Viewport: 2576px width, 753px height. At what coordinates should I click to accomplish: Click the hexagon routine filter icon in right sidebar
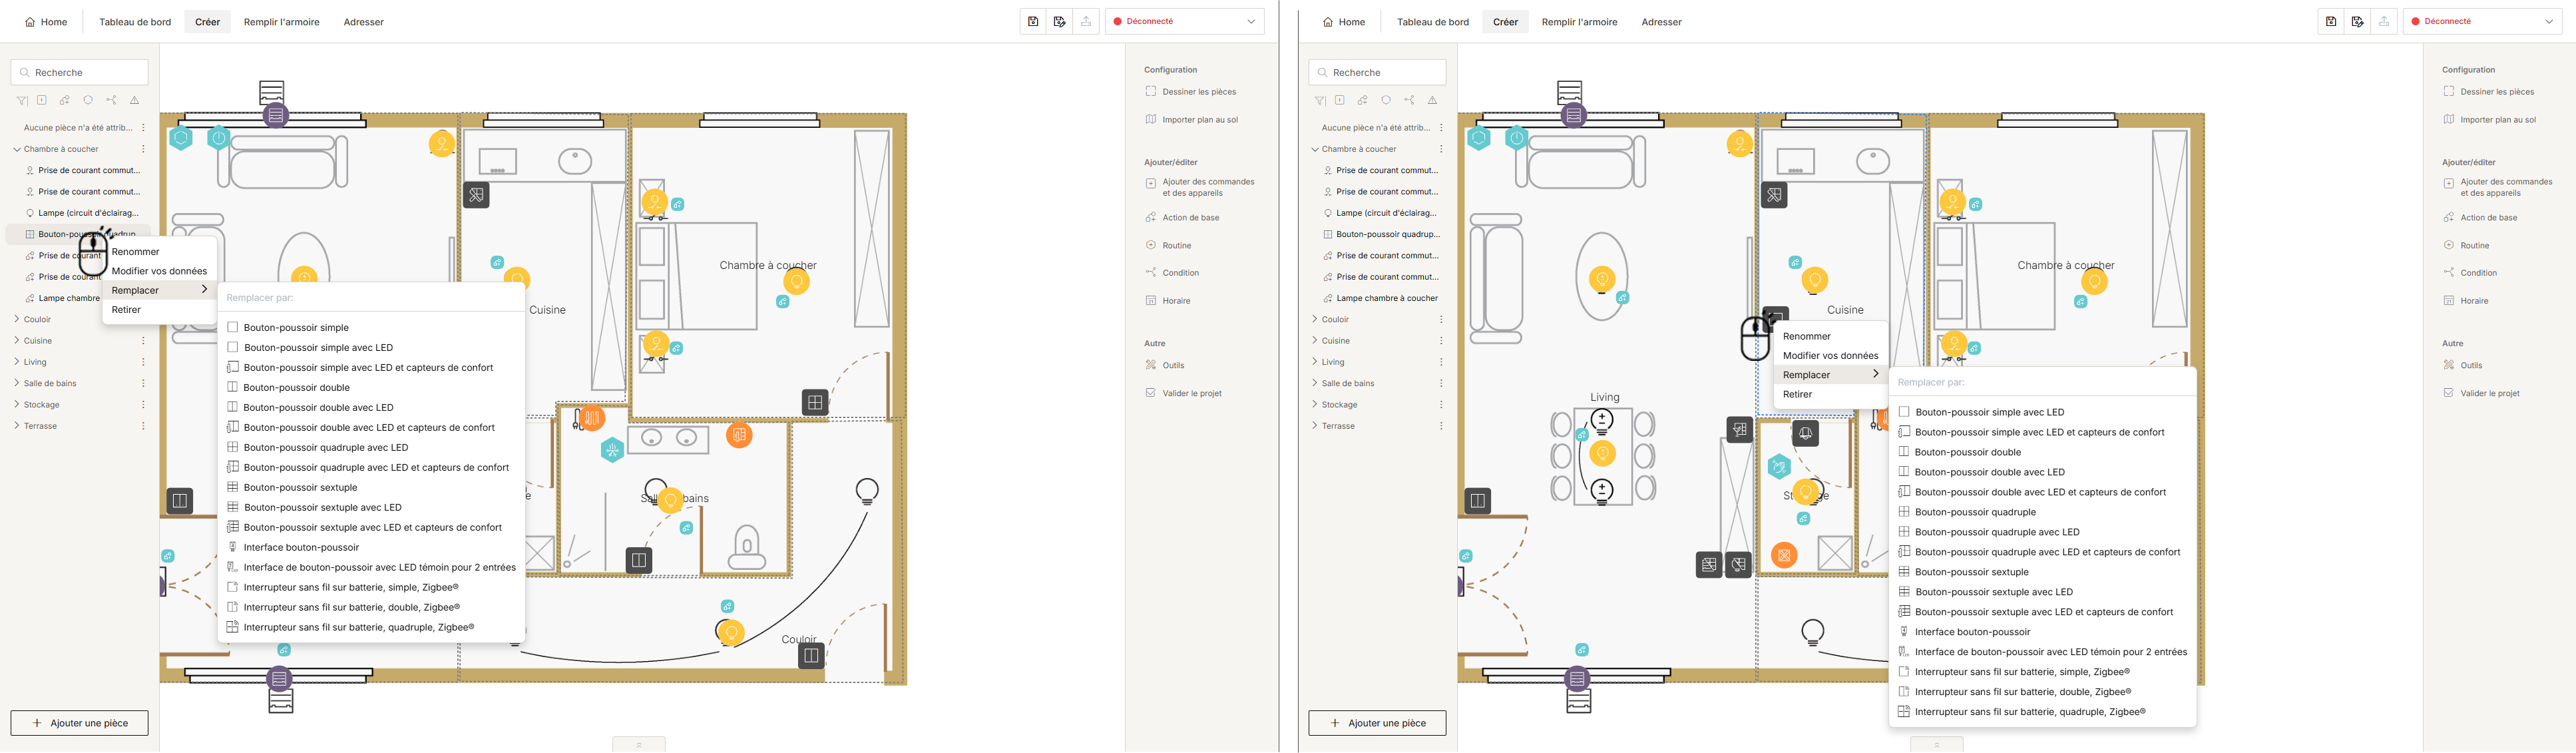1386,100
